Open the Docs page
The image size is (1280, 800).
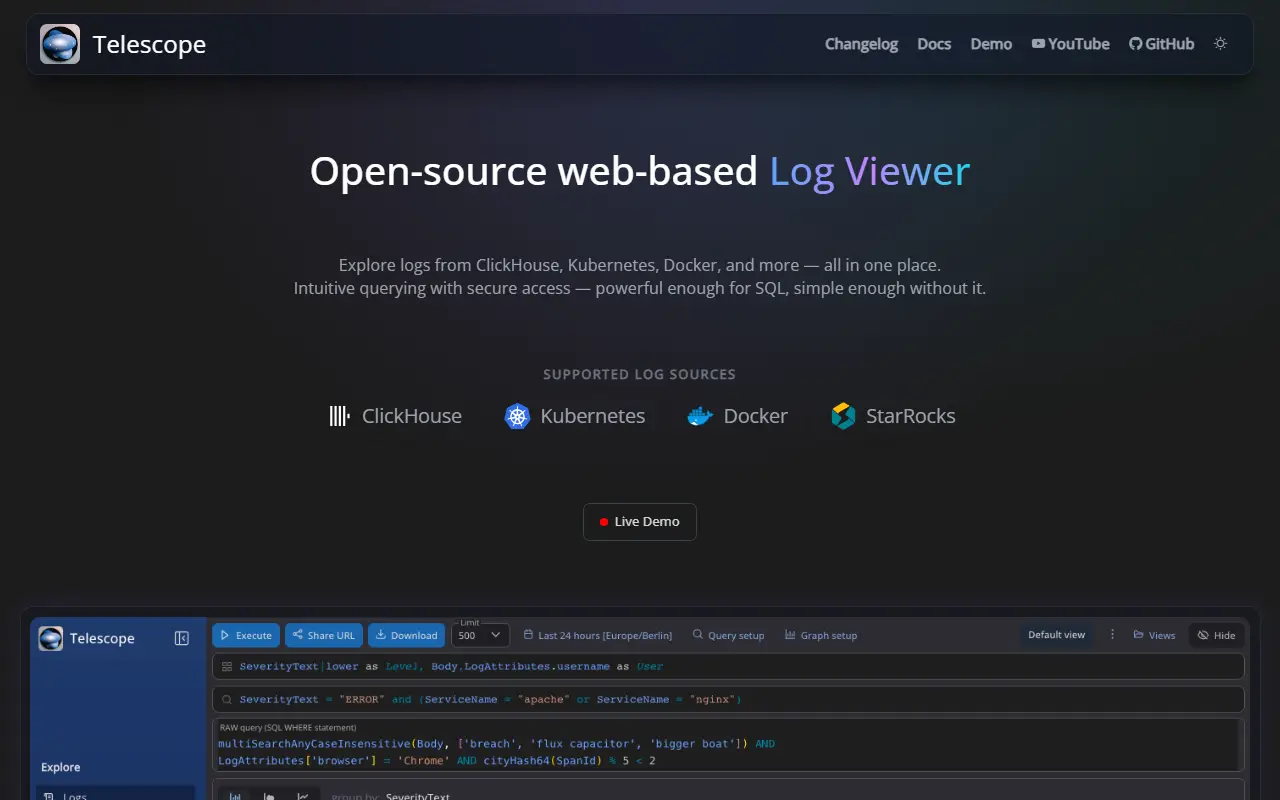[934, 44]
